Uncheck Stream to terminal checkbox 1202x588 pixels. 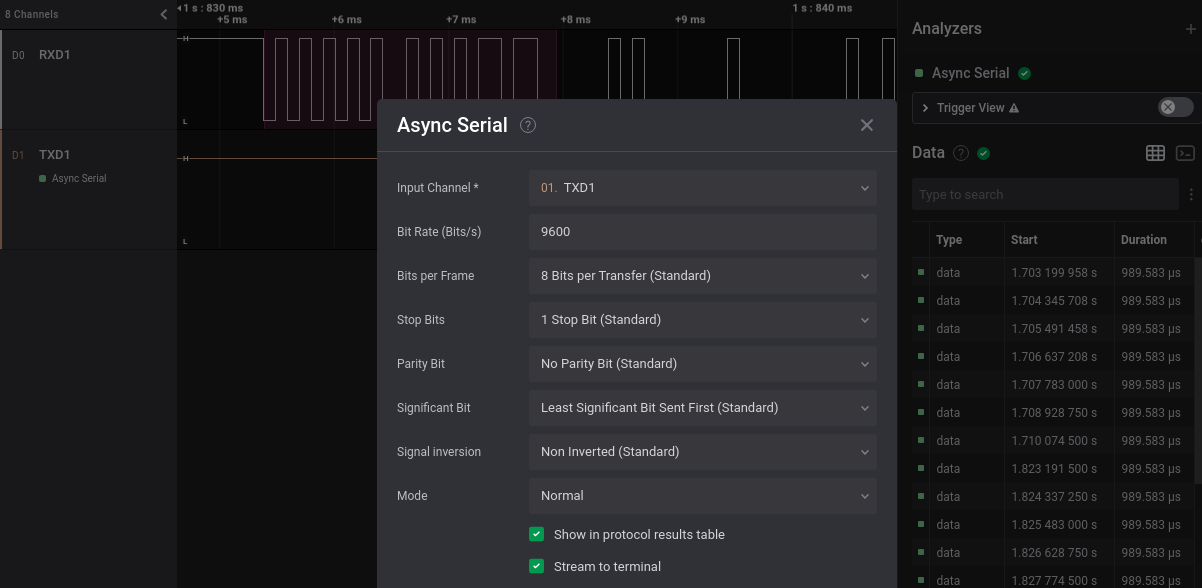coord(537,566)
